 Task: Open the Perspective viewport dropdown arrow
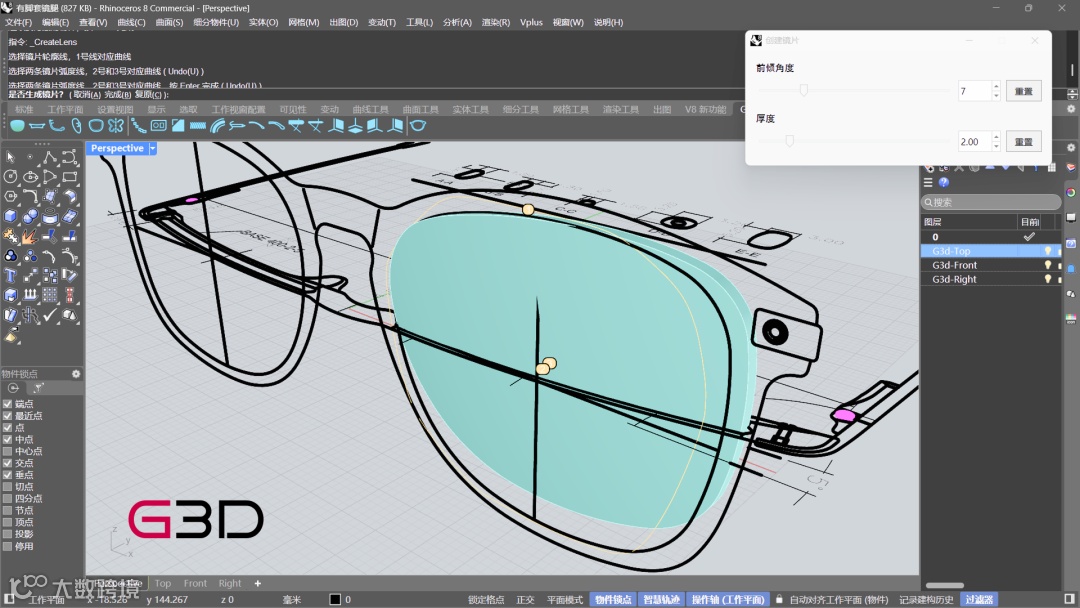(153, 148)
